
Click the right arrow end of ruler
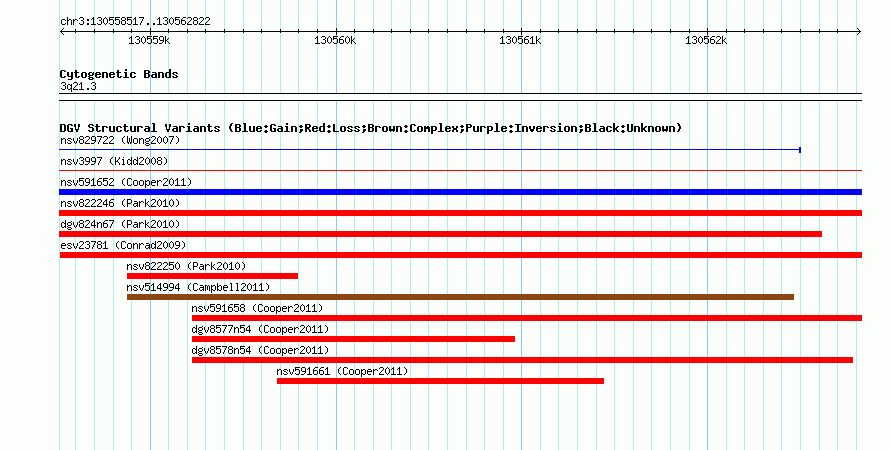859,32
